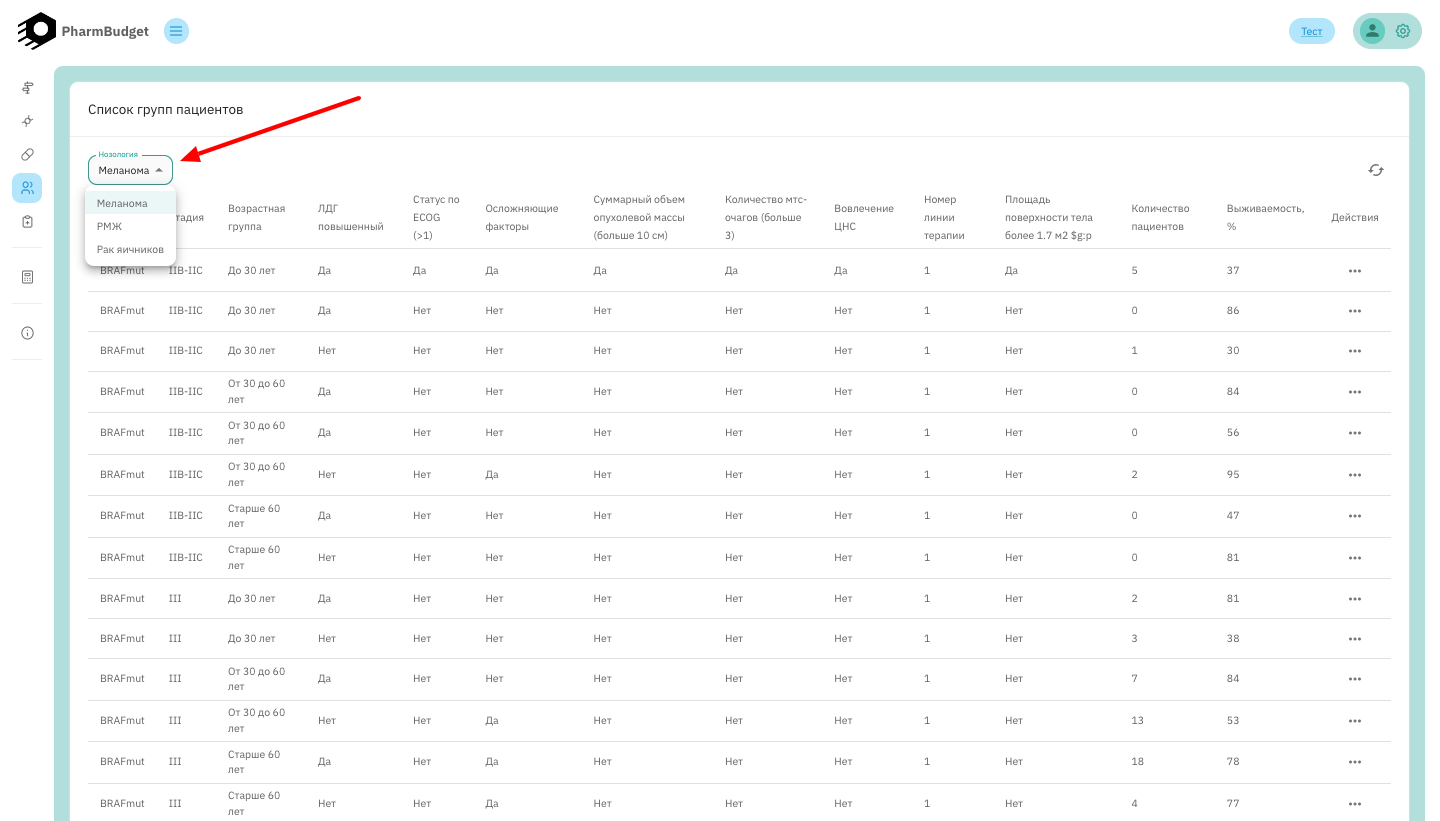
Task: Click the Возрастная группа column header
Action: pos(256,217)
